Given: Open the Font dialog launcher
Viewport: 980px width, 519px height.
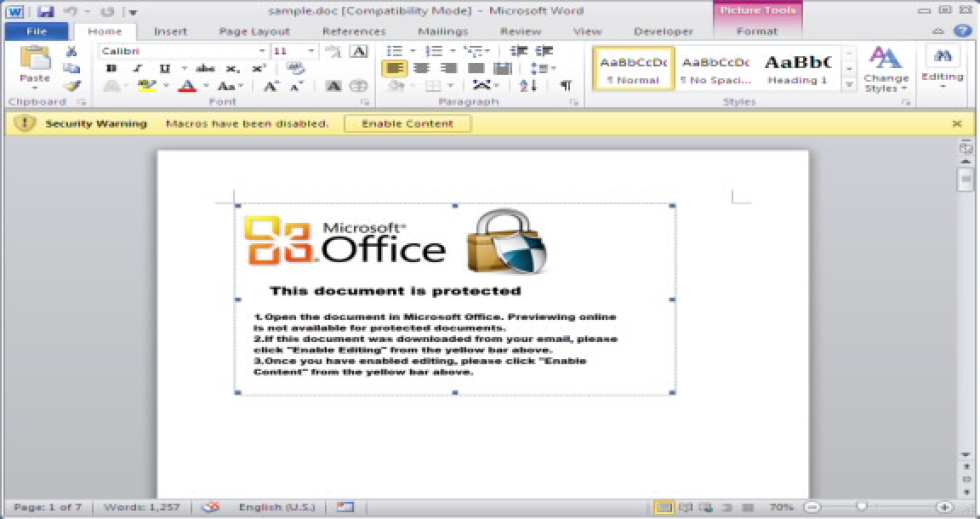Looking at the screenshot, I should pos(365,103).
